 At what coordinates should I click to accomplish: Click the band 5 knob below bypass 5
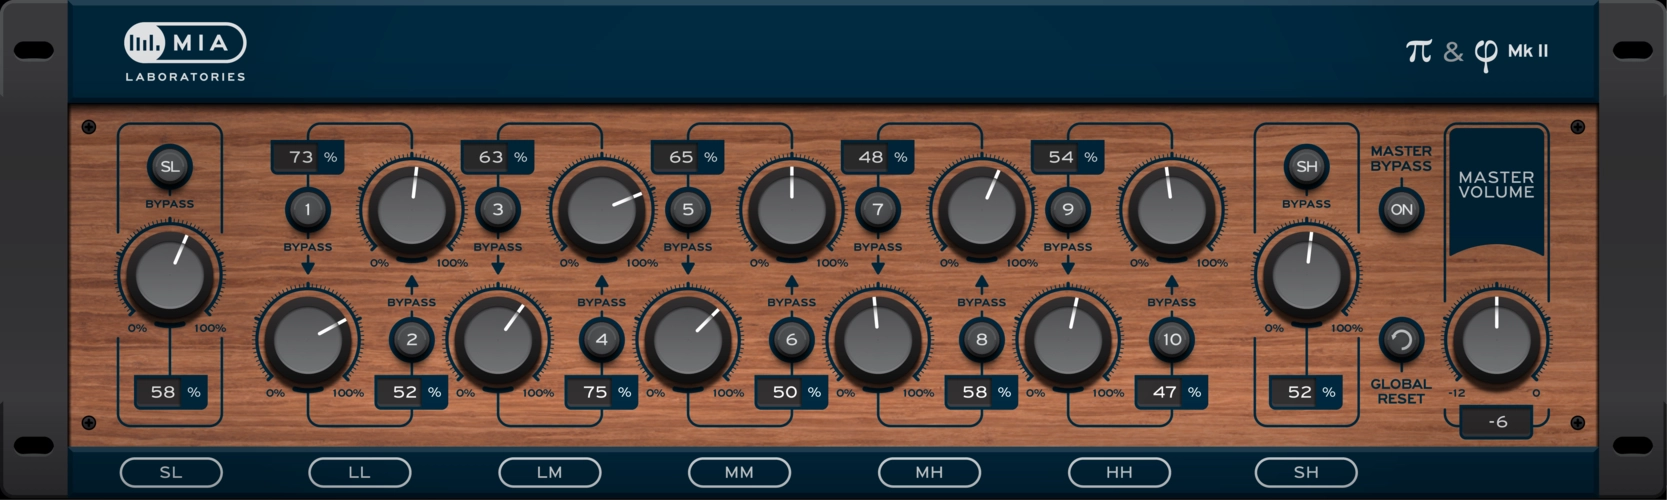[688, 338]
